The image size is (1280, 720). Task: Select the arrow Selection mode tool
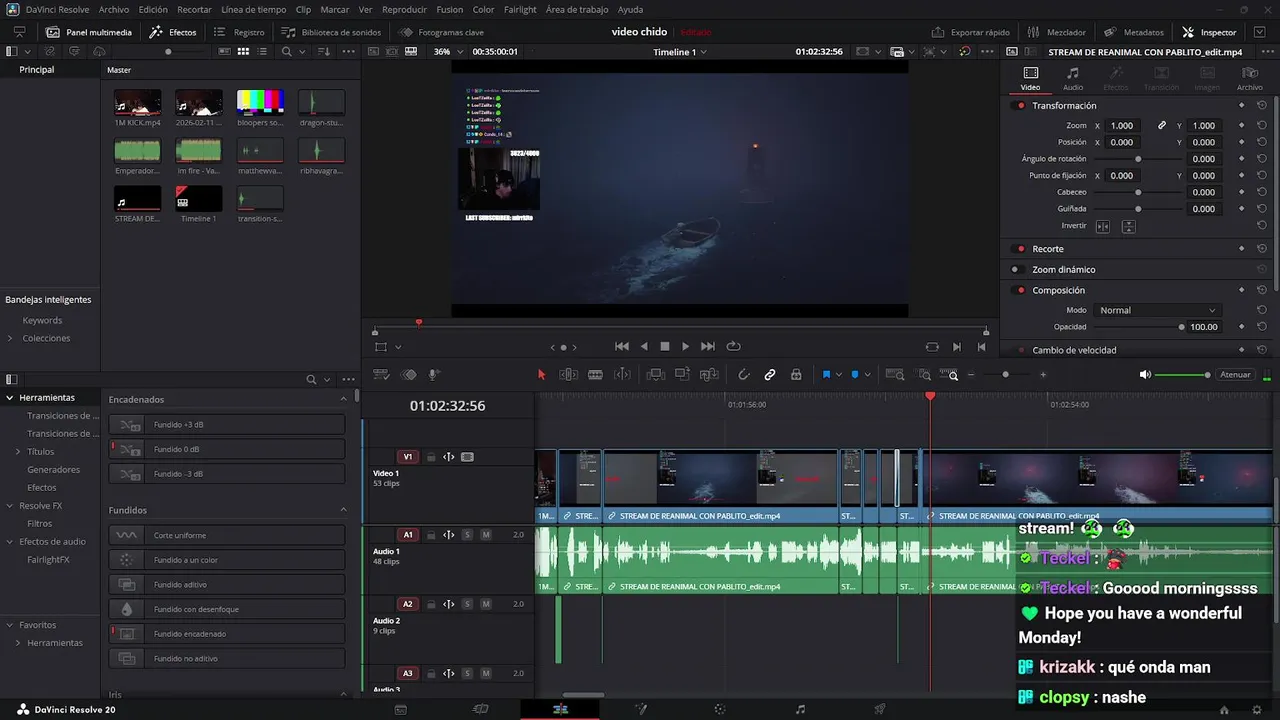tap(541, 375)
